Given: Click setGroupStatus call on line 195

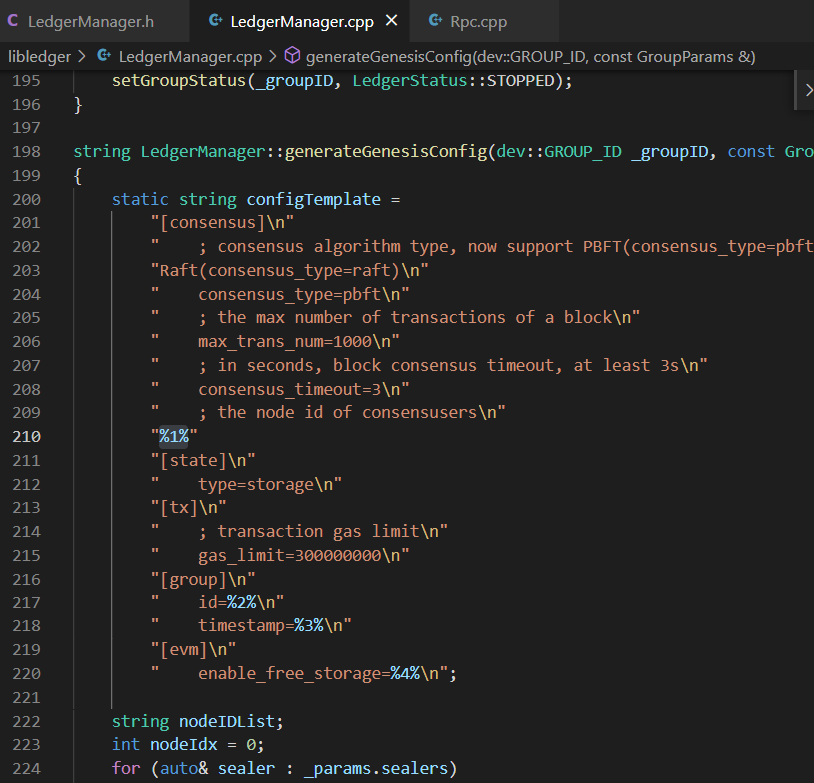Looking at the screenshot, I should 179,80.
